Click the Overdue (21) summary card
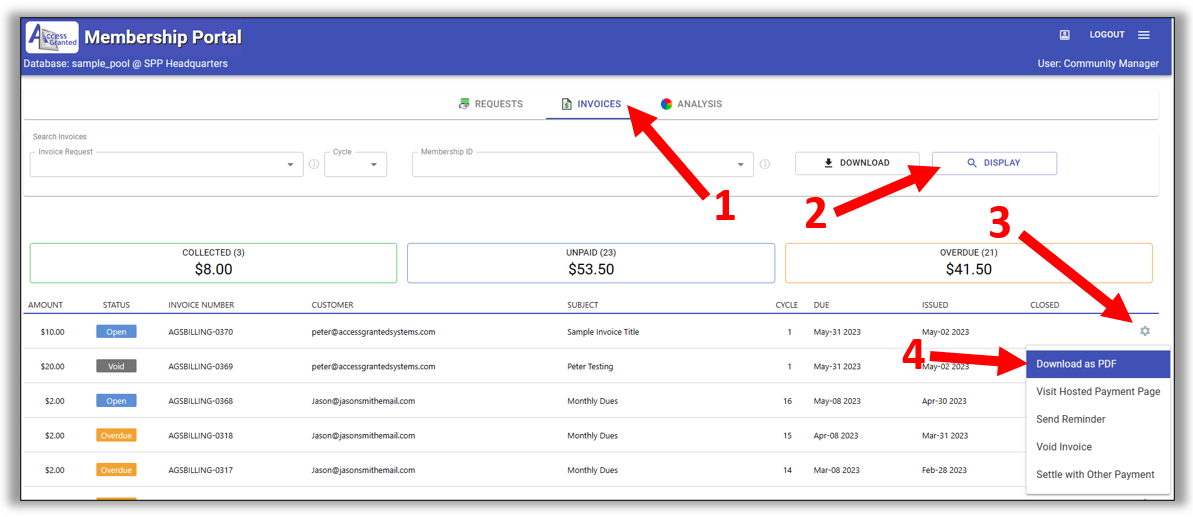Image resolution: width=1193 pixels, height=517 pixels. [x=968, y=262]
